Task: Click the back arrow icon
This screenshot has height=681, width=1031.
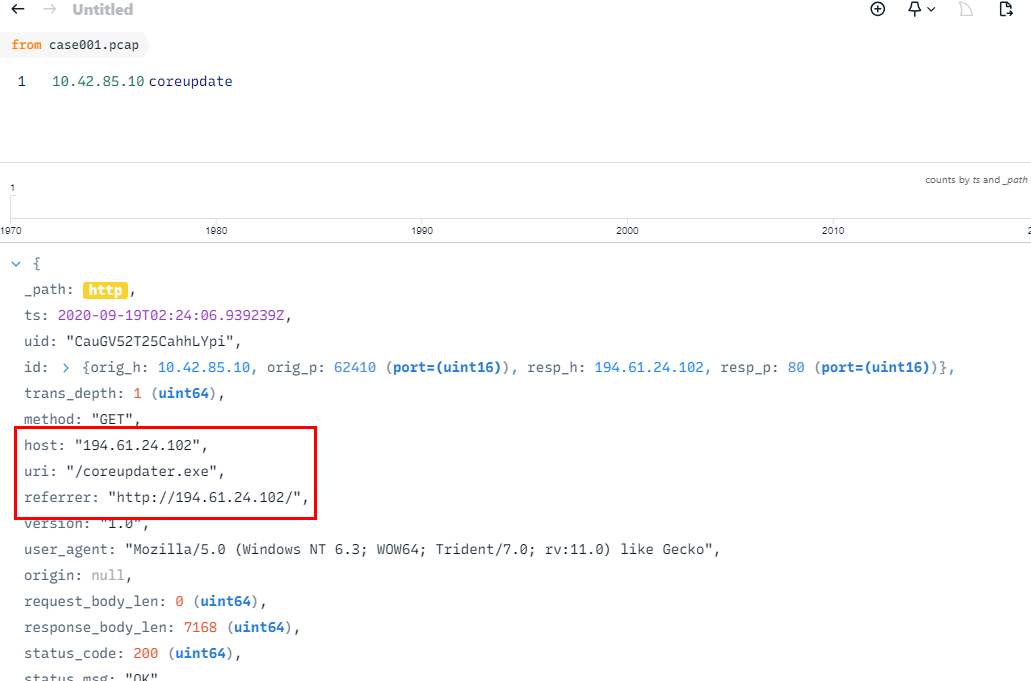Action: [x=17, y=10]
